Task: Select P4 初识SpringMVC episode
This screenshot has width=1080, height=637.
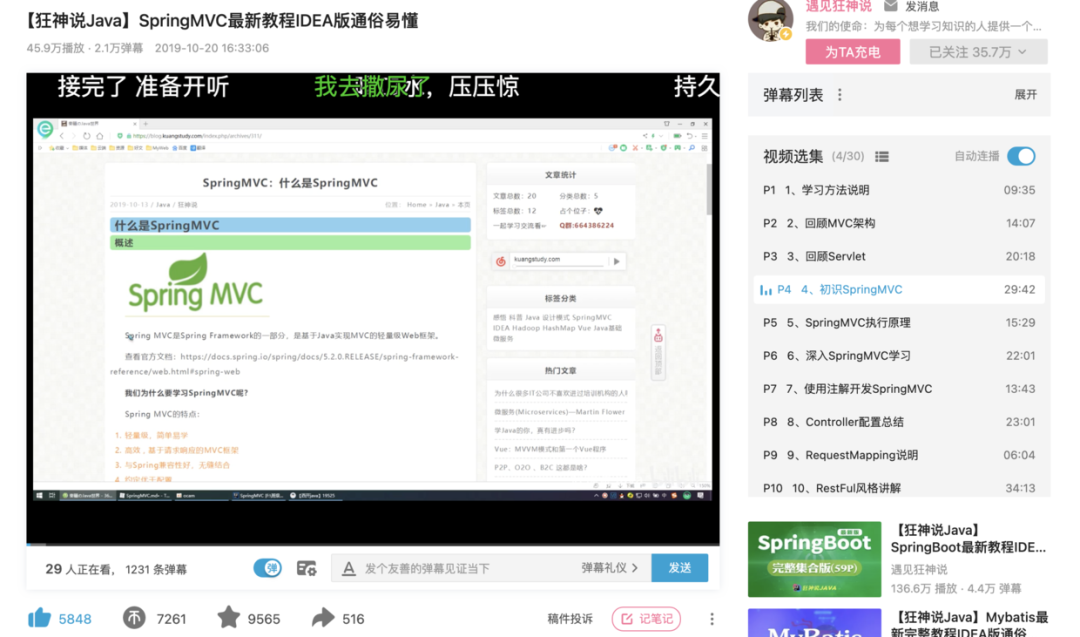Action: pyautogui.click(x=899, y=289)
